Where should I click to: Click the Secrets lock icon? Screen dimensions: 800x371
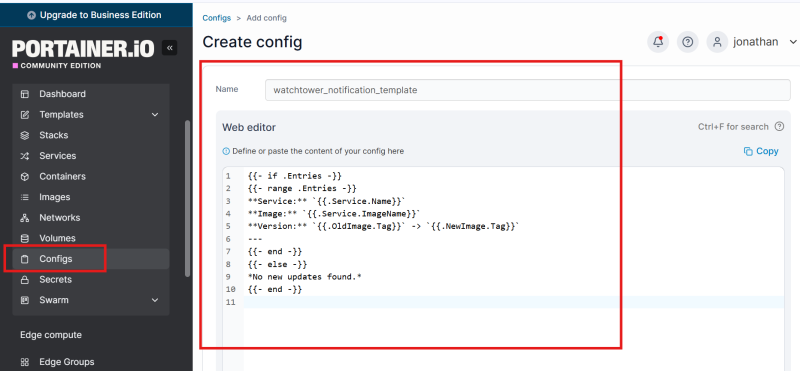tap(24, 280)
